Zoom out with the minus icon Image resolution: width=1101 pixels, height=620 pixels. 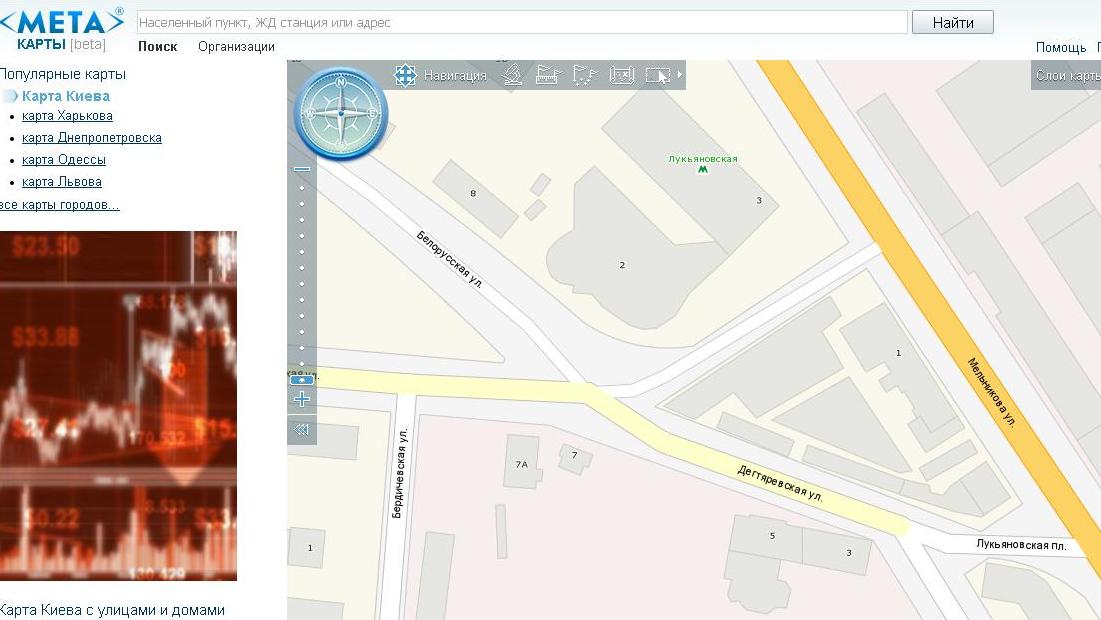(x=302, y=169)
